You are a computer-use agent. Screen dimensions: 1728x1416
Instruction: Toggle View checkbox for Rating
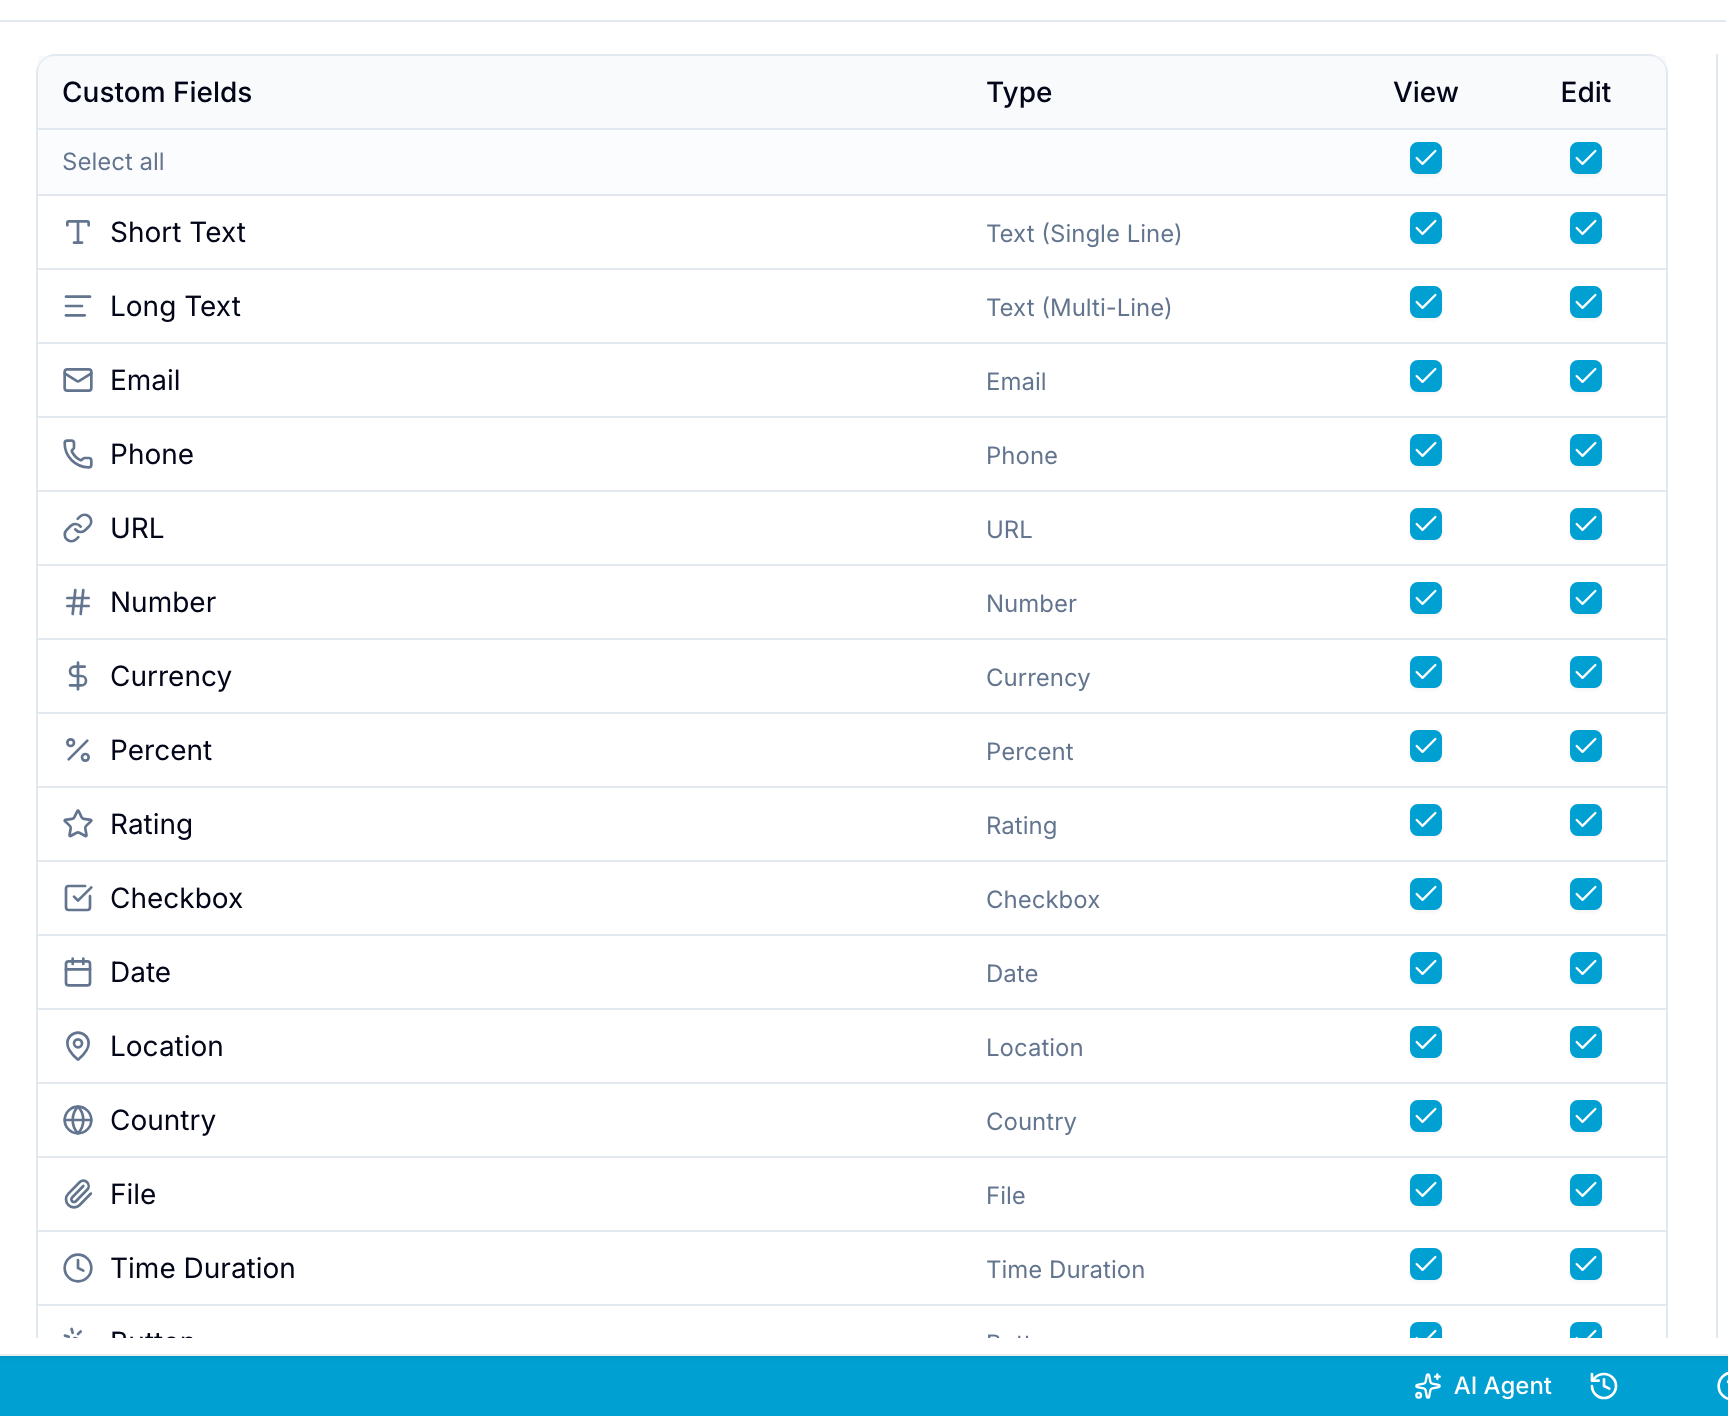click(x=1426, y=820)
